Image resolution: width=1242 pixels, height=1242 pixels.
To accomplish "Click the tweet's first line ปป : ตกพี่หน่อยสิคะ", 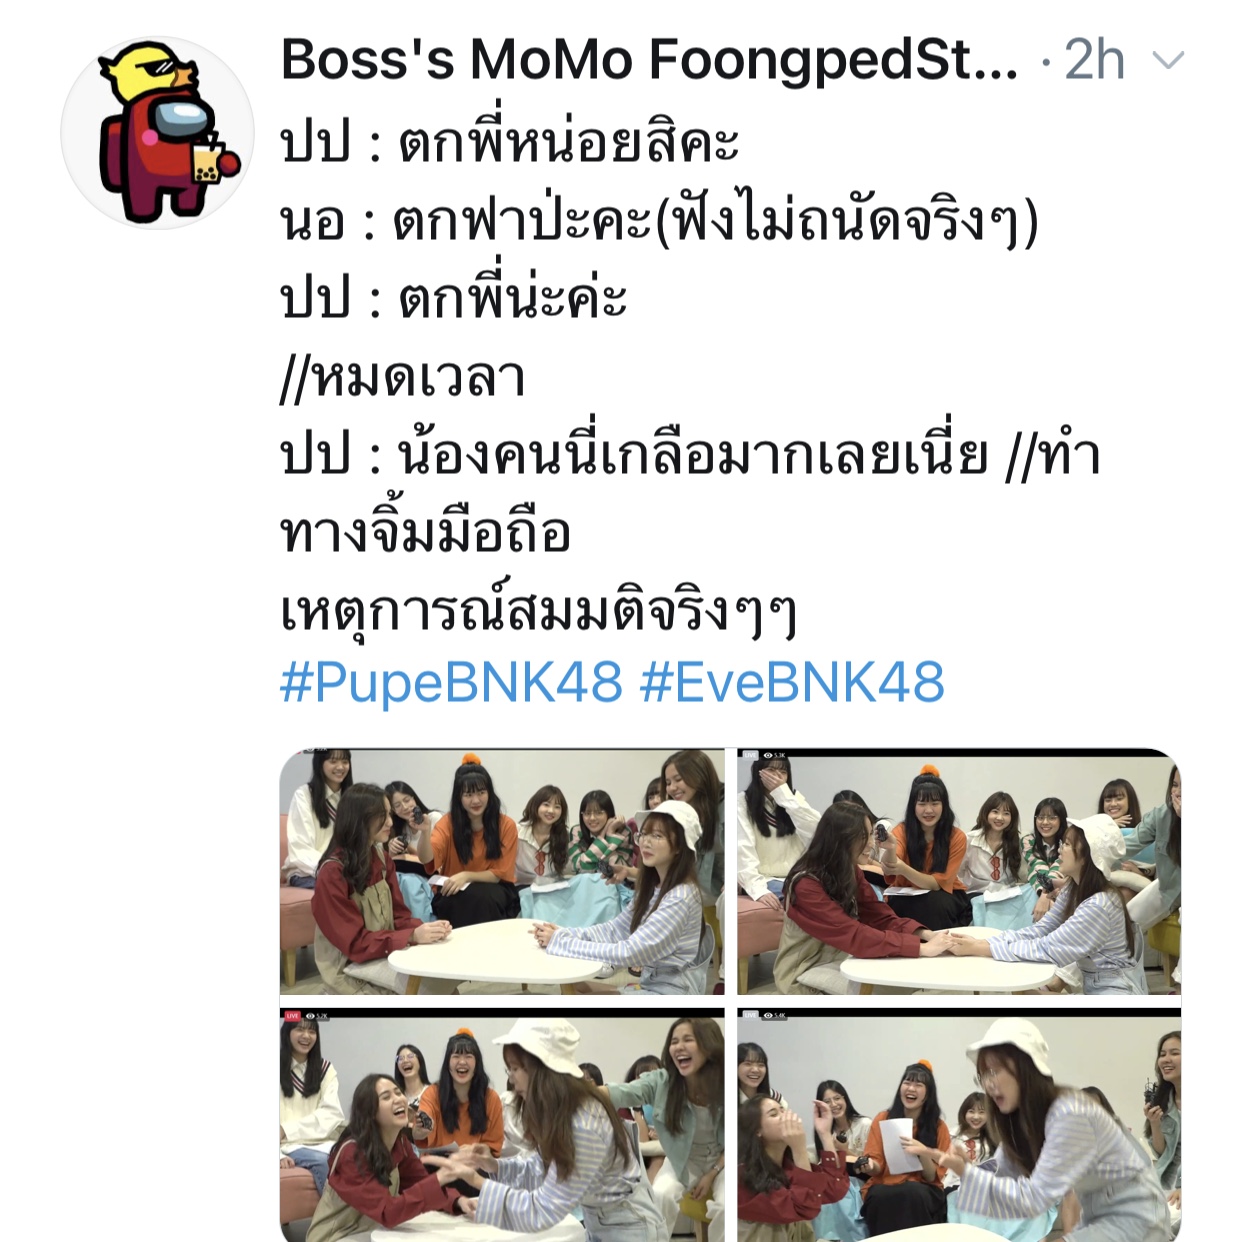I will coord(509,142).
